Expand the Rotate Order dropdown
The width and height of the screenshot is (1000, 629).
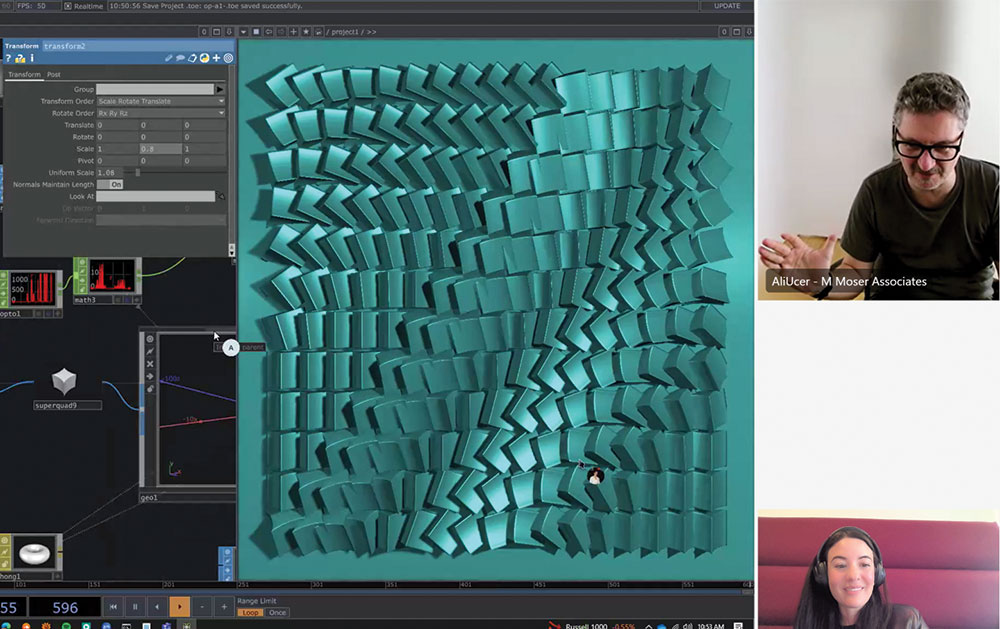[160, 113]
